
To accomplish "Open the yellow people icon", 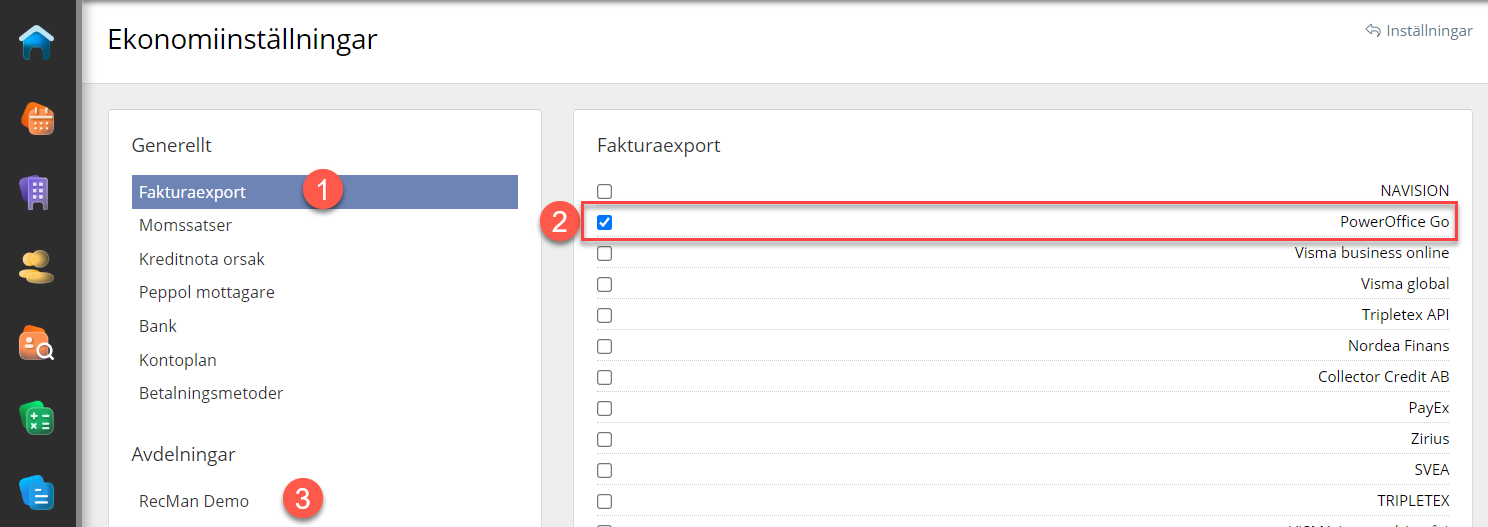I will click(x=36, y=266).
